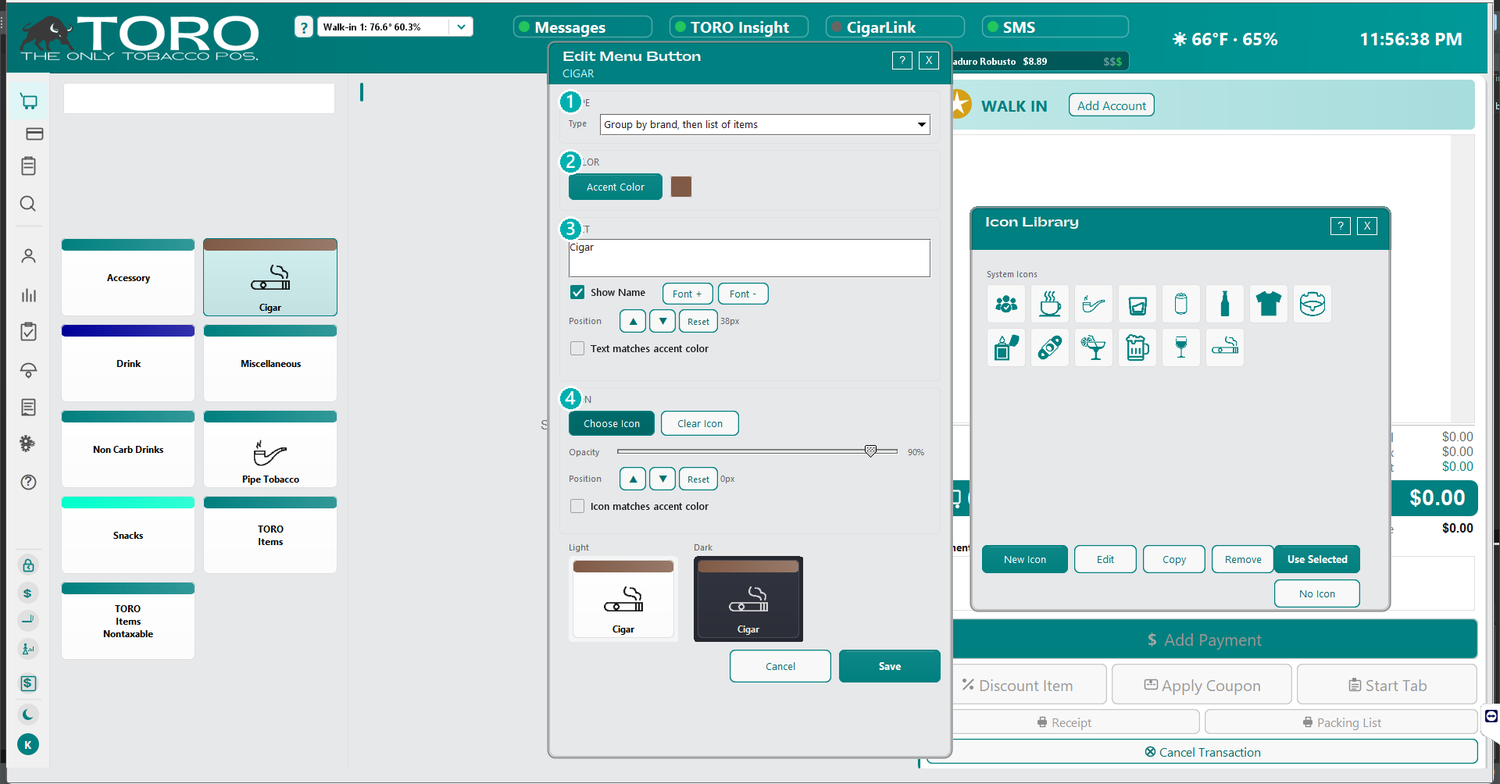Image resolution: width=1500 pixels, height=784 pixels.
Task: Select the cocktail glass icon in Icon Library
Action: click(x=1094, y=347)
